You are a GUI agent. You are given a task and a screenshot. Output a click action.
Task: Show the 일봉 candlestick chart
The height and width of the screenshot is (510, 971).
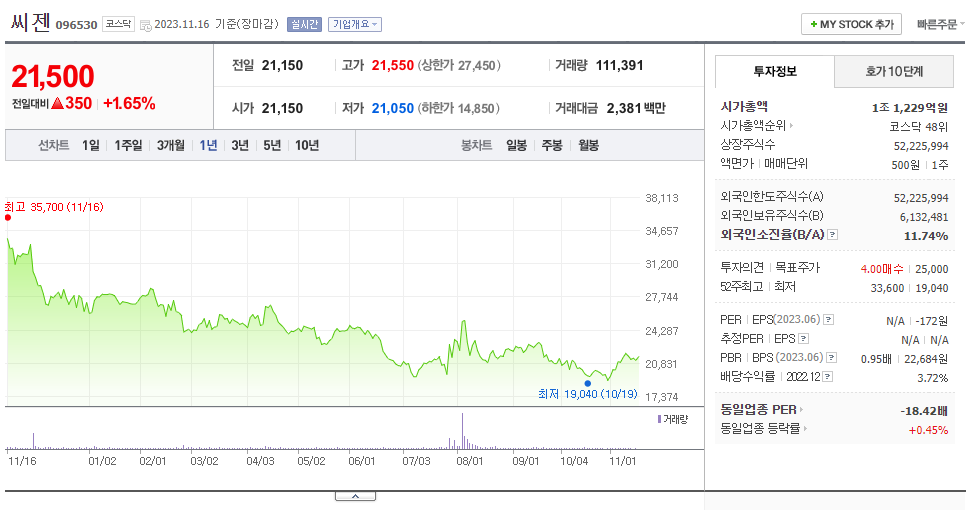click(x=516, y=145)
